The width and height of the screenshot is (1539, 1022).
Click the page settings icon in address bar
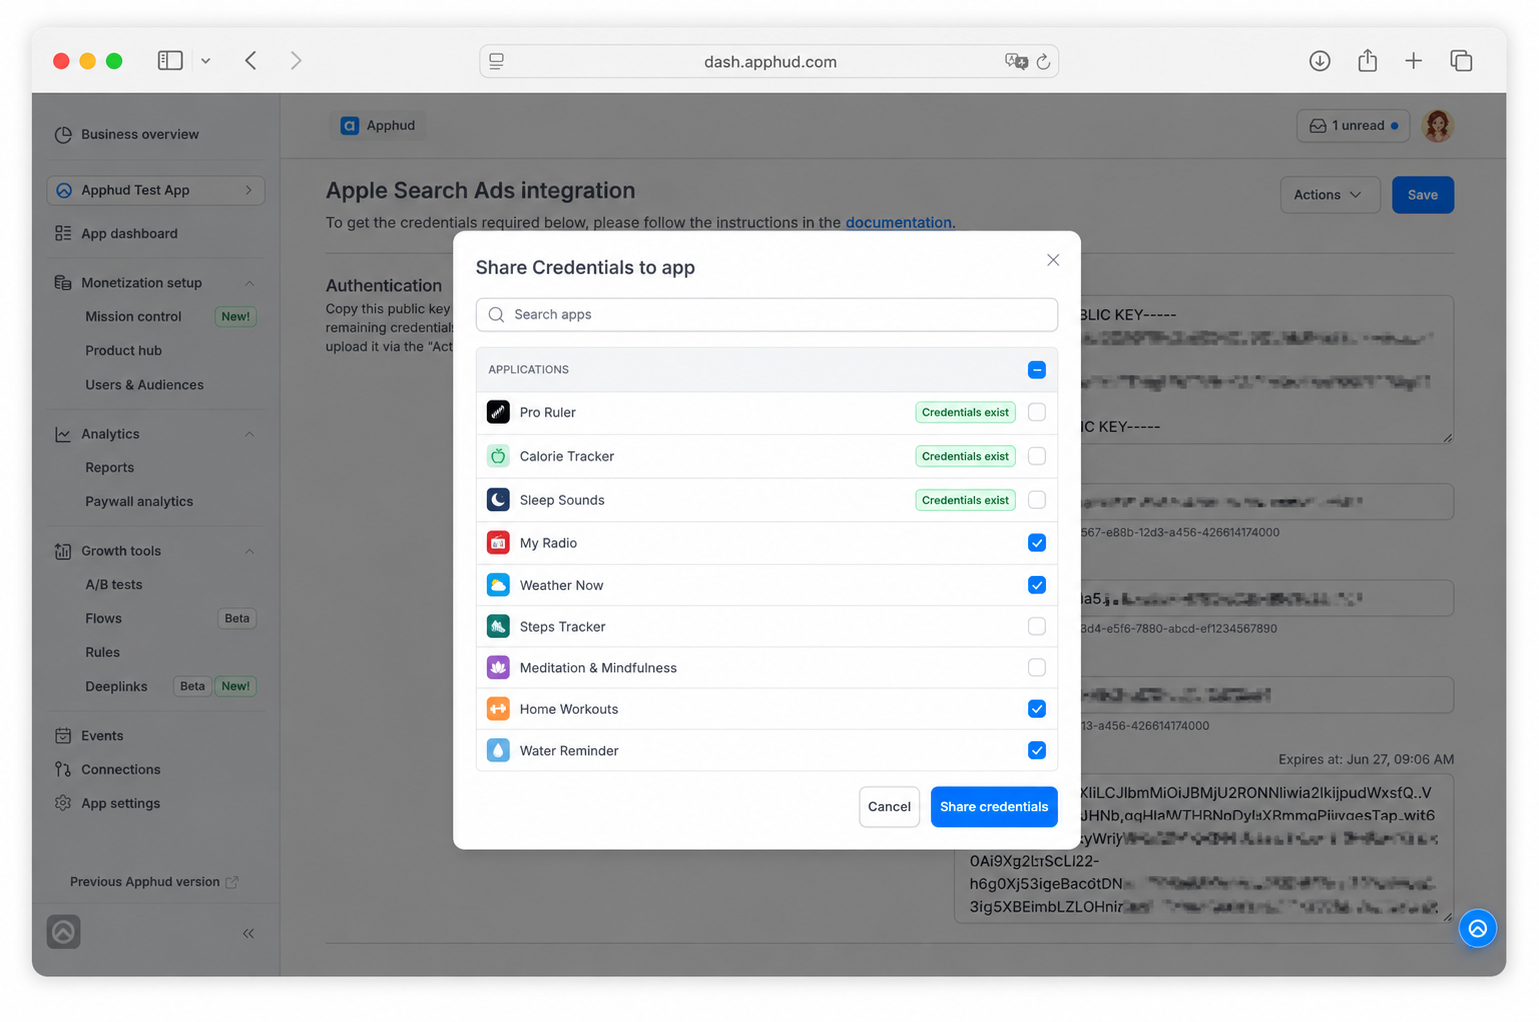coord(496,62)
